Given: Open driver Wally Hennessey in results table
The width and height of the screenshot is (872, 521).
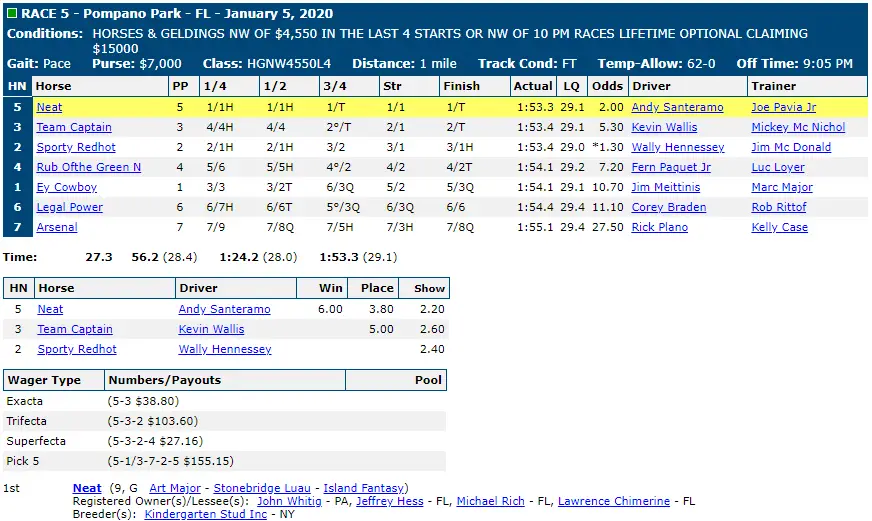Looking at the screenshot, I should coord(678,147).
